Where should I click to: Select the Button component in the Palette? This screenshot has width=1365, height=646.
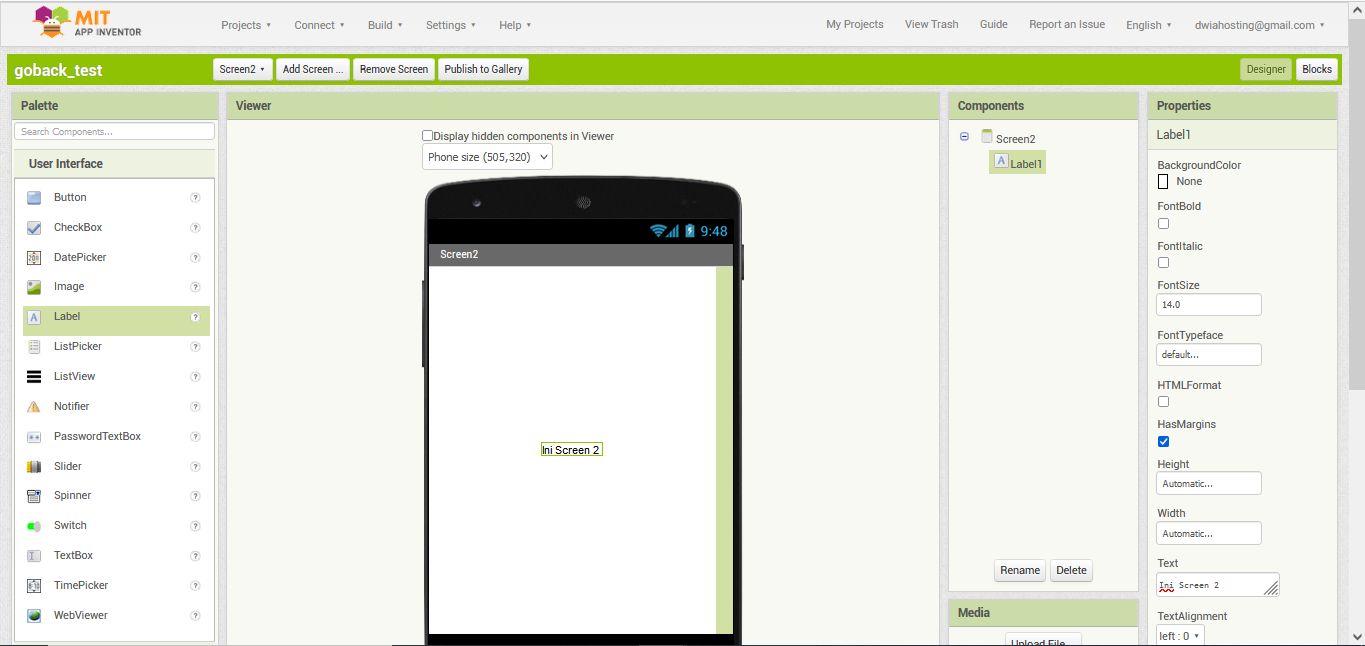coord(70,197)
